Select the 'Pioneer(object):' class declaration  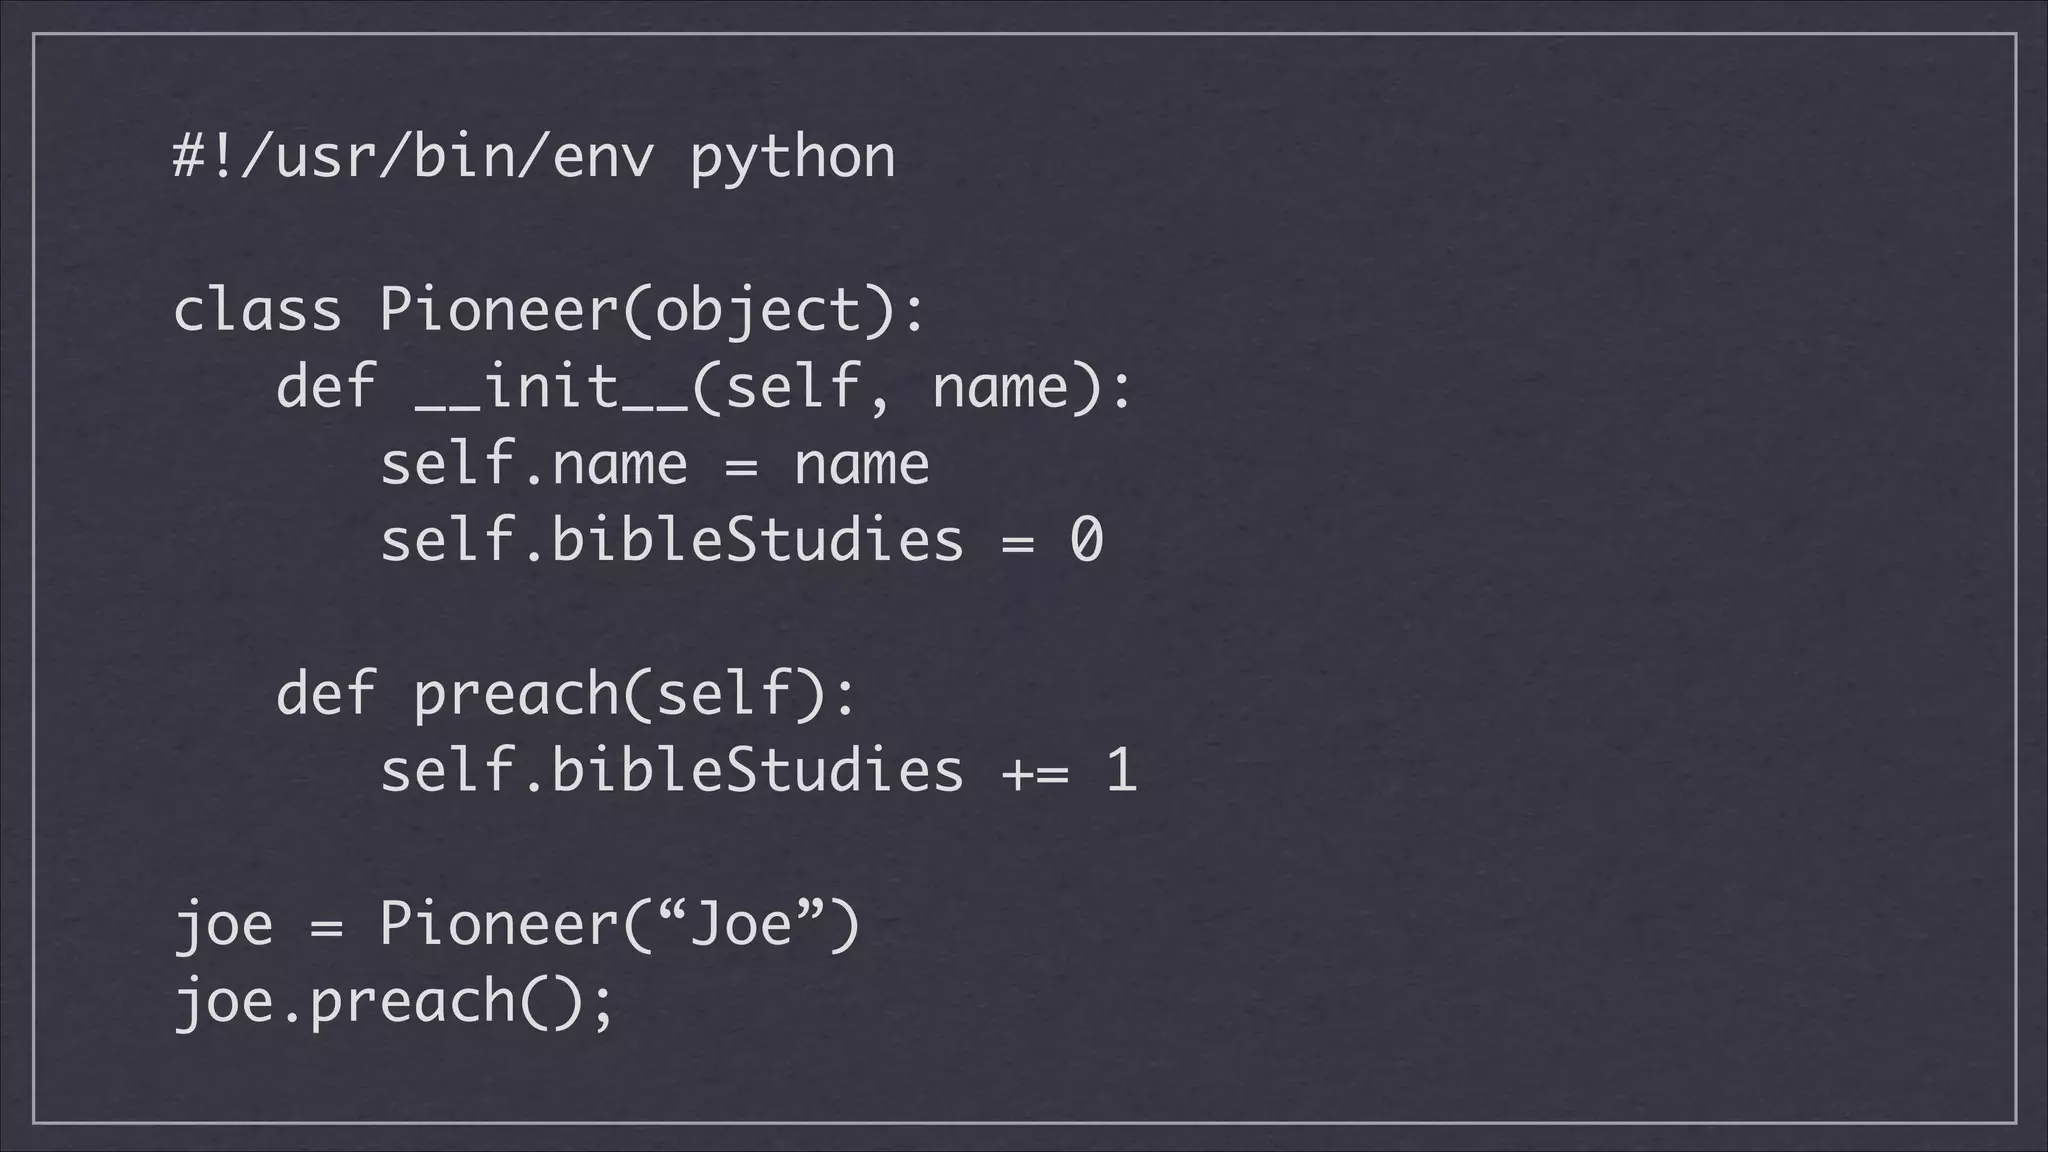click(653, 312)
